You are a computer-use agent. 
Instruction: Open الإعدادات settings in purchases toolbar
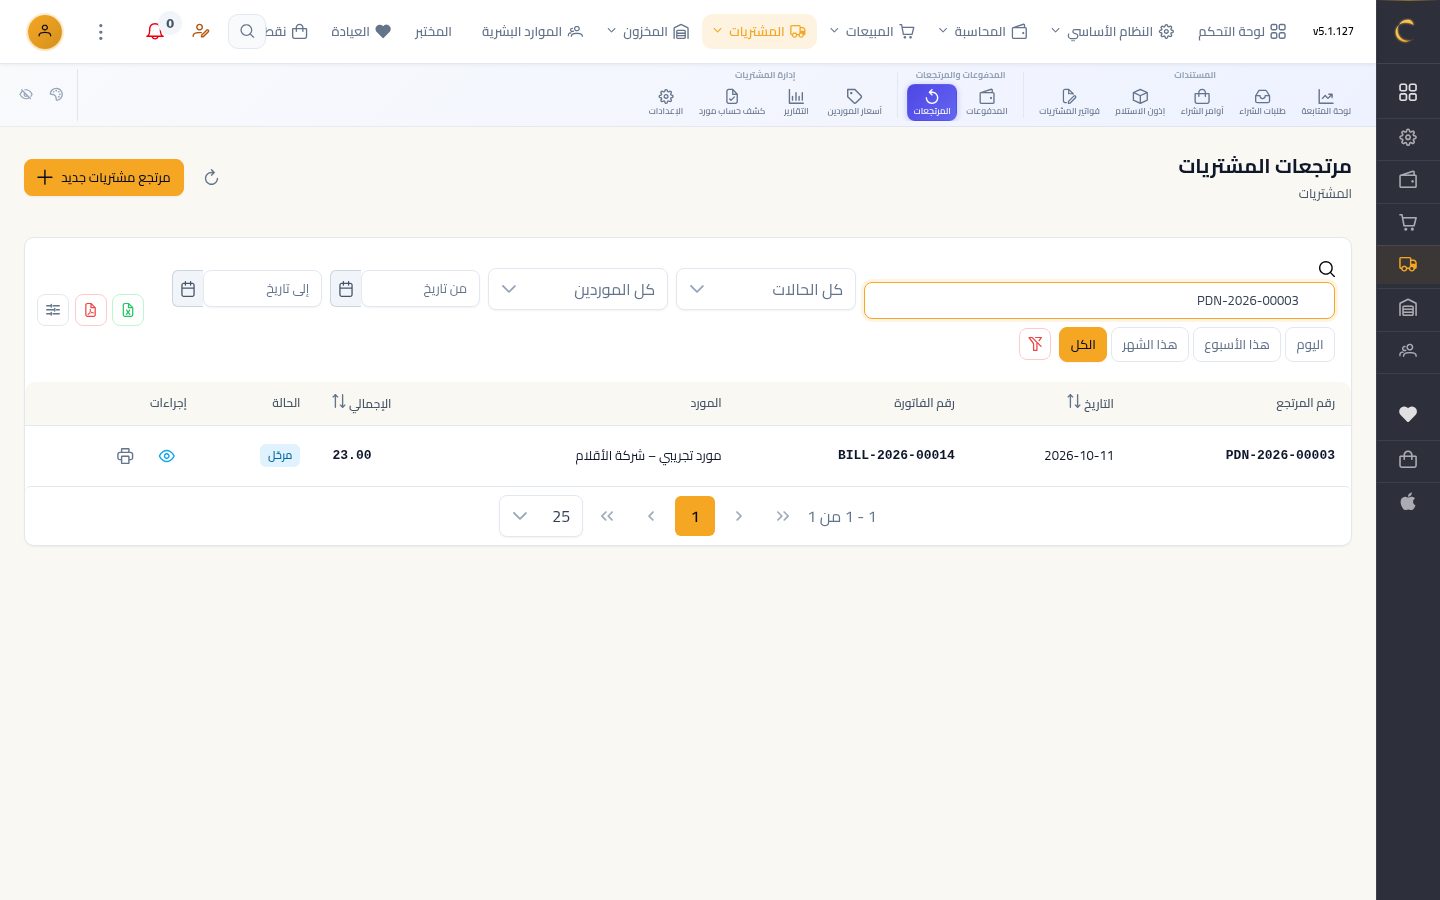(x=666, y=102)
